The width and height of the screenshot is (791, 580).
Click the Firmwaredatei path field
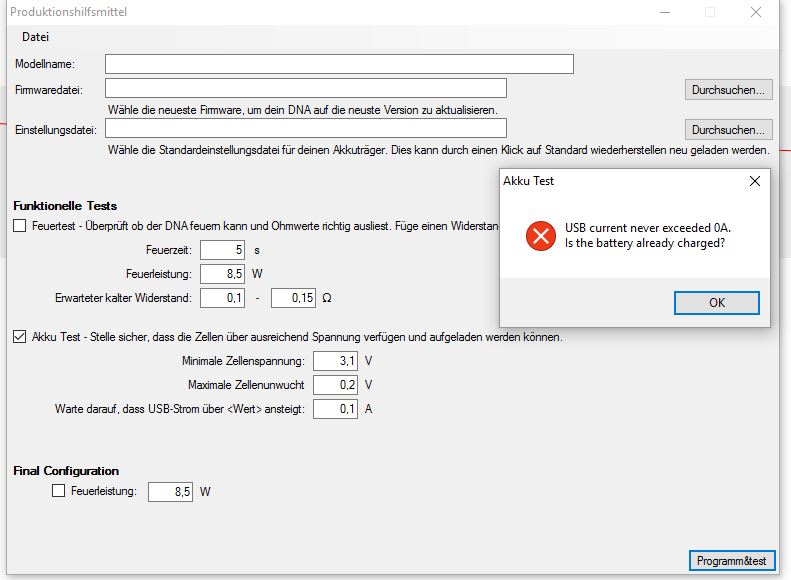[306, 89]
